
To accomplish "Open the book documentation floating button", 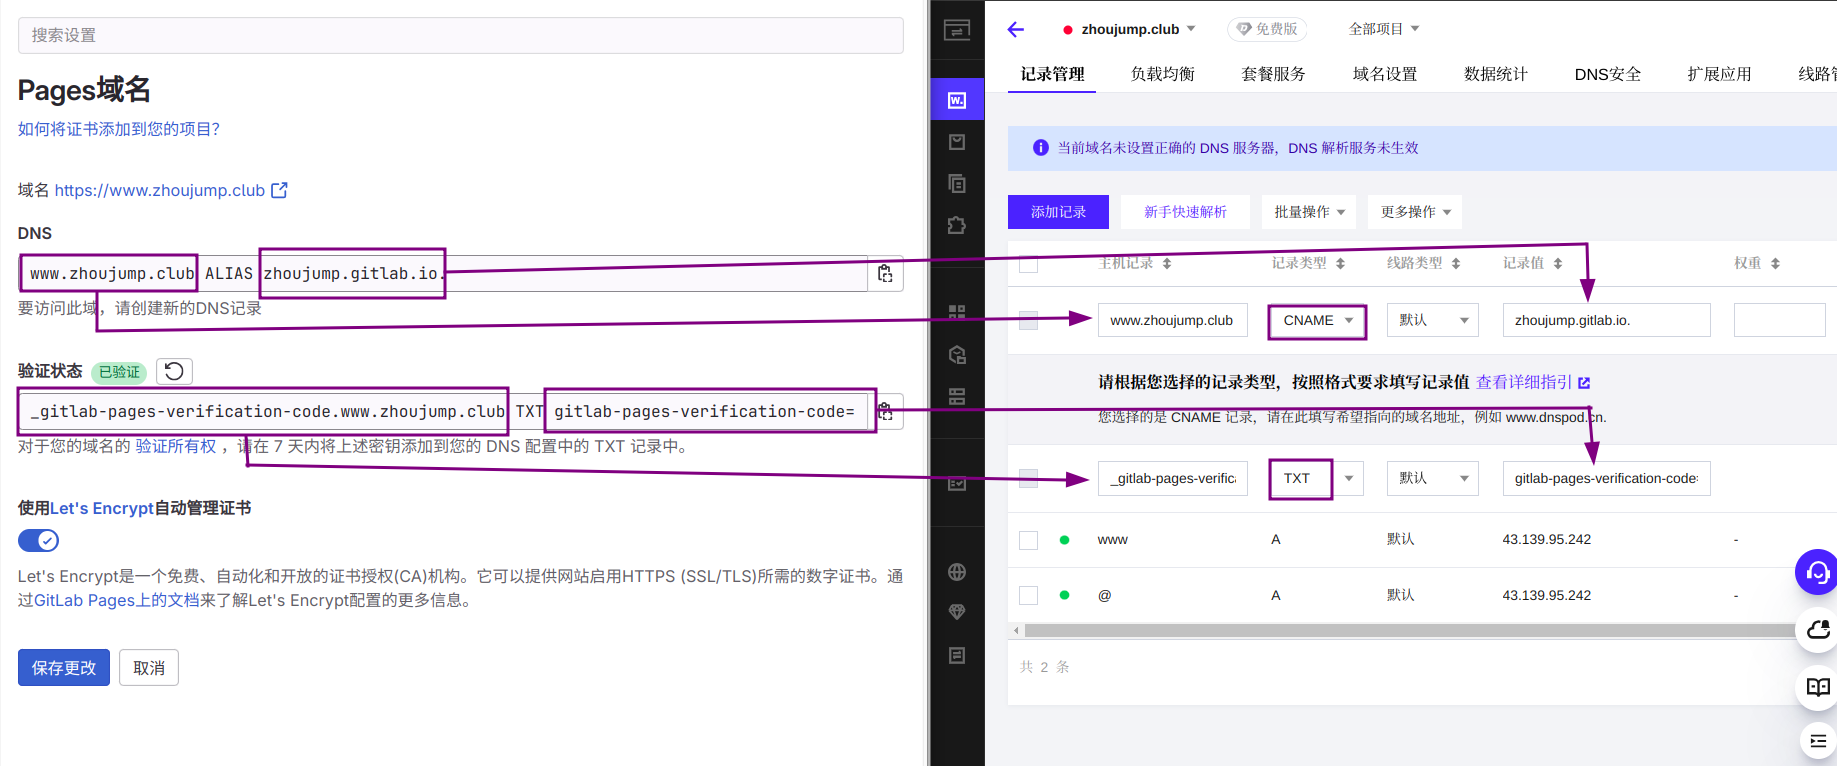I will pyautogui.click(x=1818, y=687).
